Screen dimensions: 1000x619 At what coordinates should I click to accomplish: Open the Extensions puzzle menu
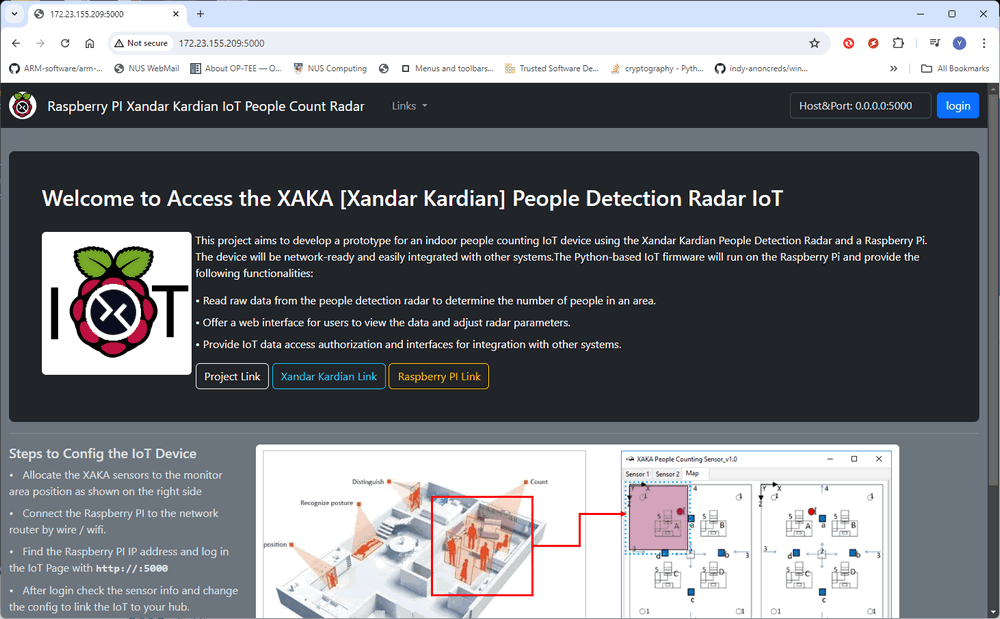(x=898, y=43)
